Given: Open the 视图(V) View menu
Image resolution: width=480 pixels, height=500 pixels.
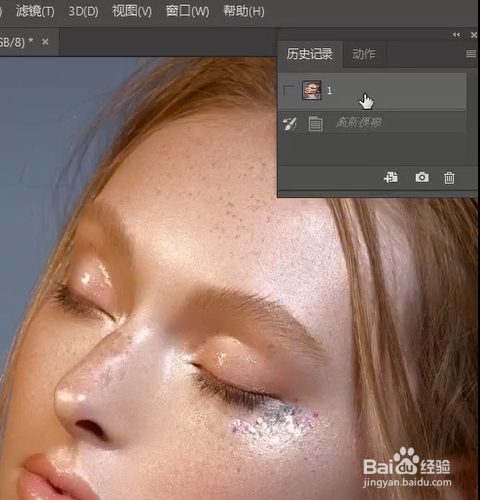Looking at the screenshot, I should click(x=132, y=11).
